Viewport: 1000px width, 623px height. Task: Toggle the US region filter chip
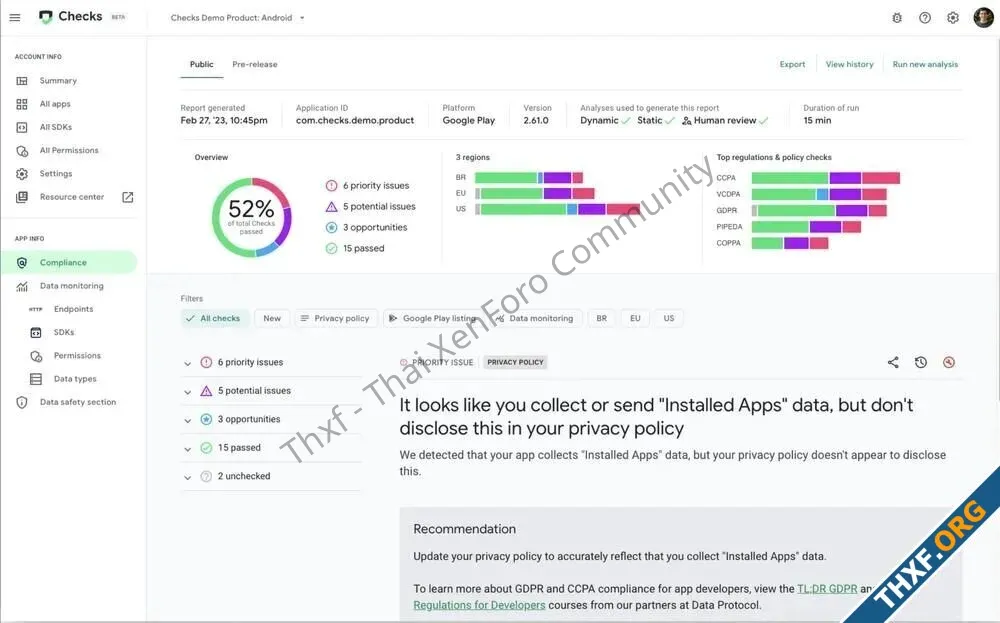(668, 318)
